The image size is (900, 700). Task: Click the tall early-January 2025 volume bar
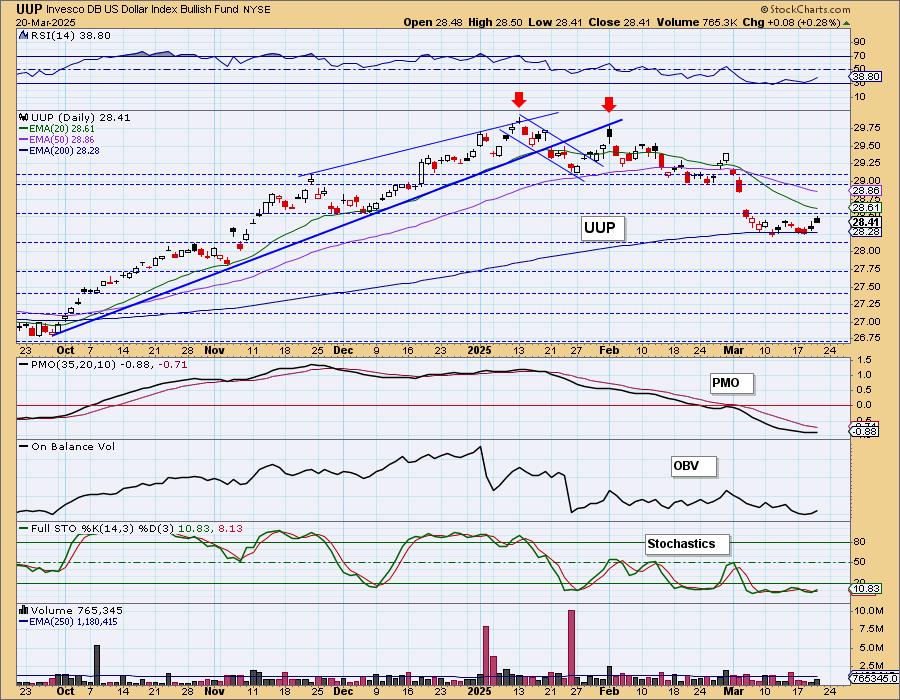point(486,655)
